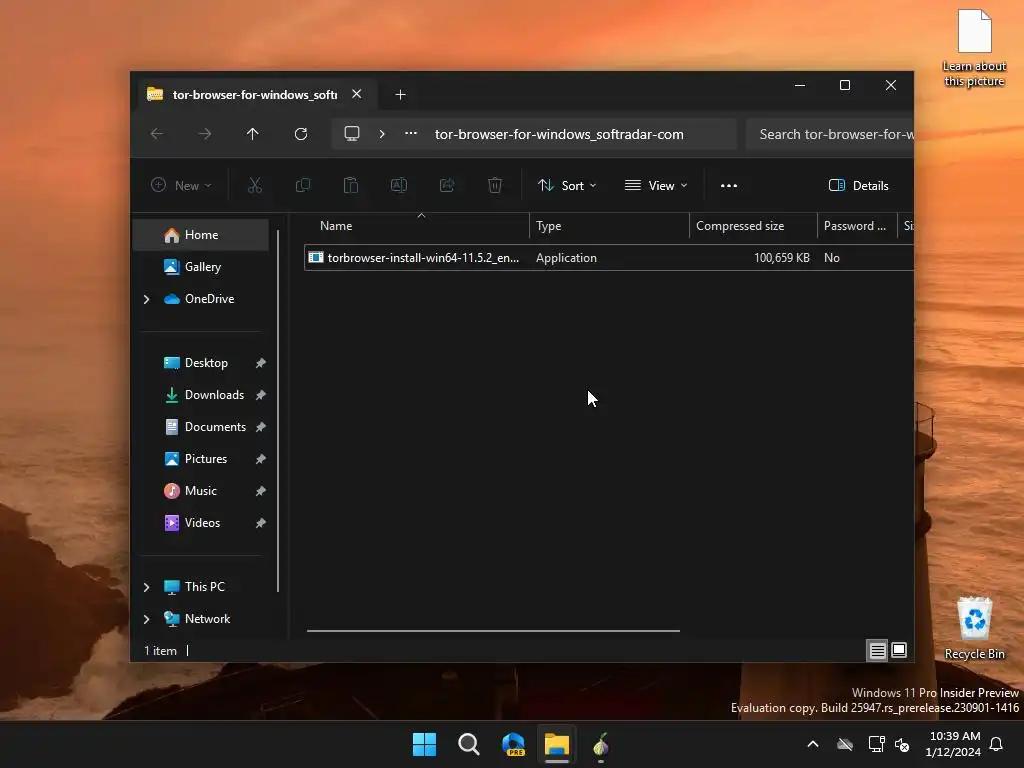Select Home in the navigation pane
Viewport: 1024px width, 768px height.
[x=200, y=235]
